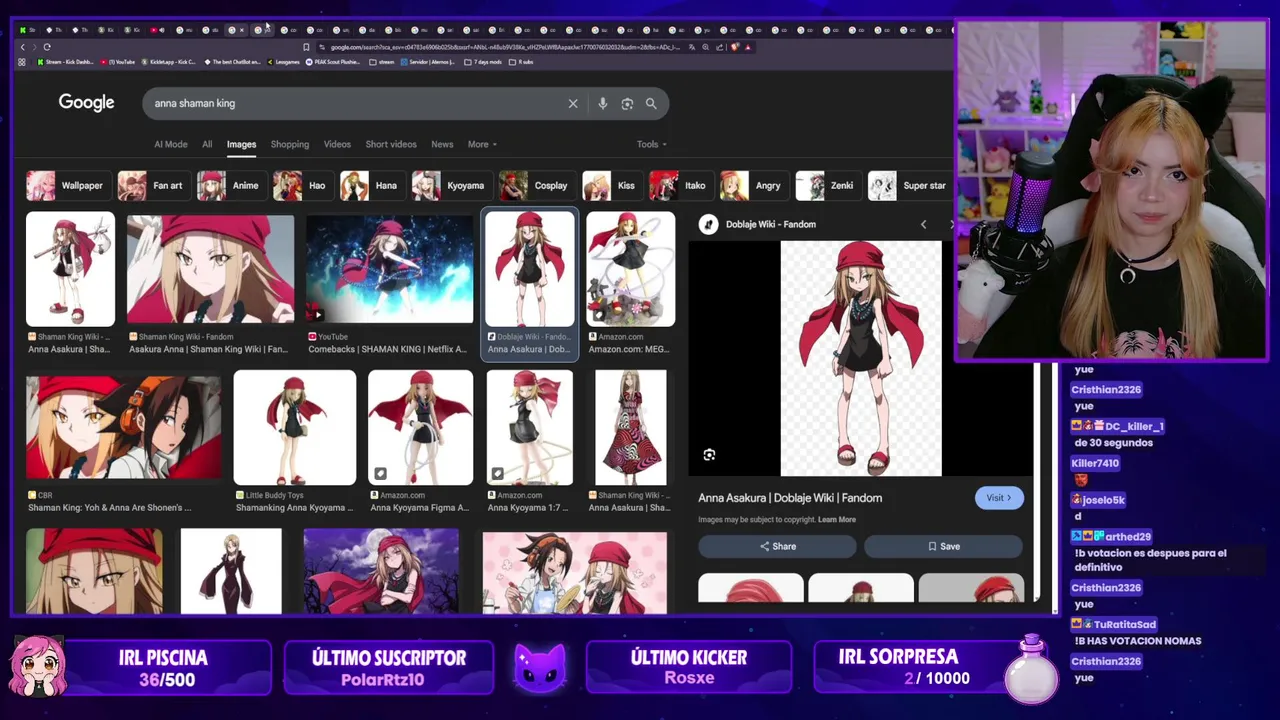Filter images by the Fan art chip
Viewport: 1280px width, 720px height.
pyautogui.click(x=152, y=185)
